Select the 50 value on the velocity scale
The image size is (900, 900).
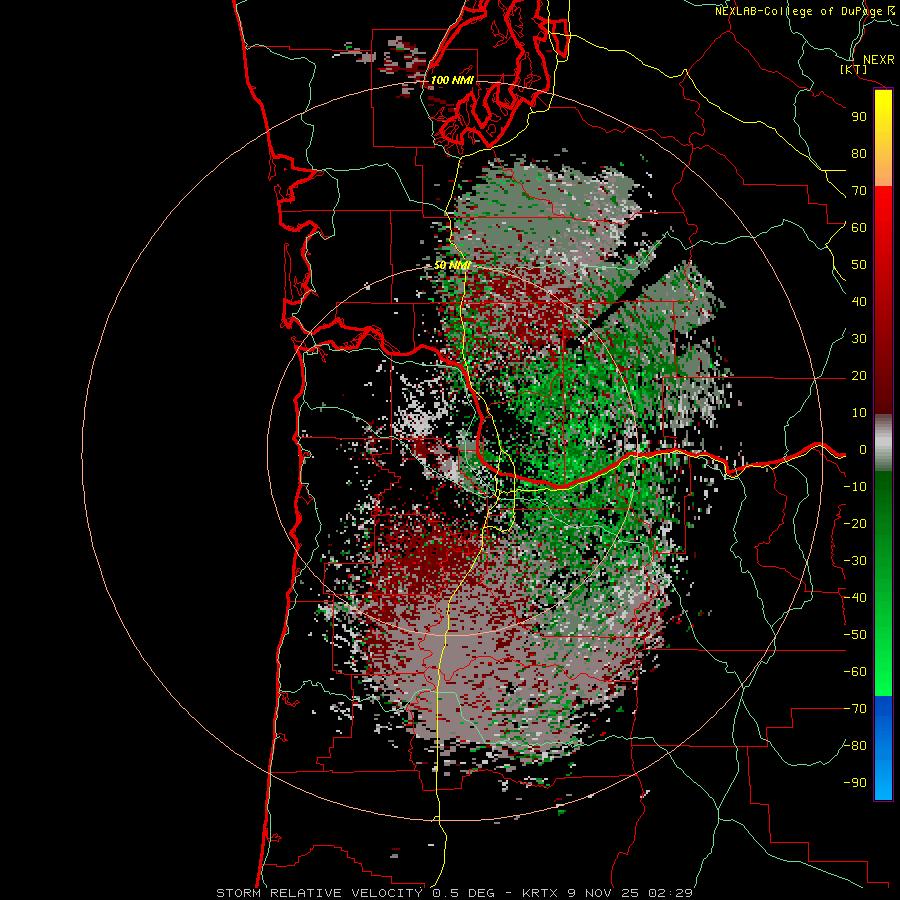coord(859,265)
